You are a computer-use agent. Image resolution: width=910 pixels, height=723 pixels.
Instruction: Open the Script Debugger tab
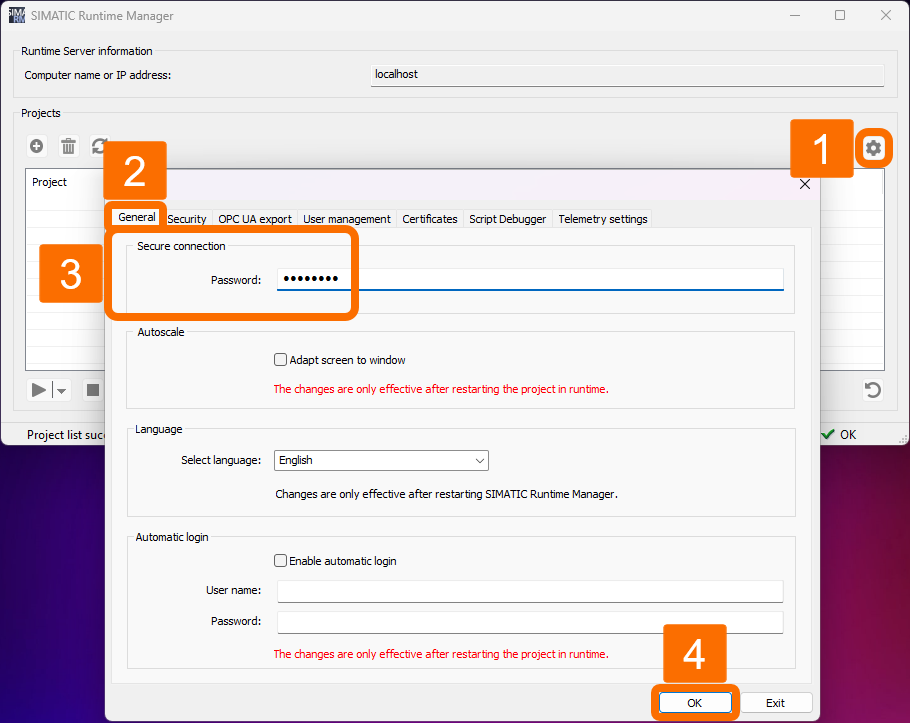[508, 219]
